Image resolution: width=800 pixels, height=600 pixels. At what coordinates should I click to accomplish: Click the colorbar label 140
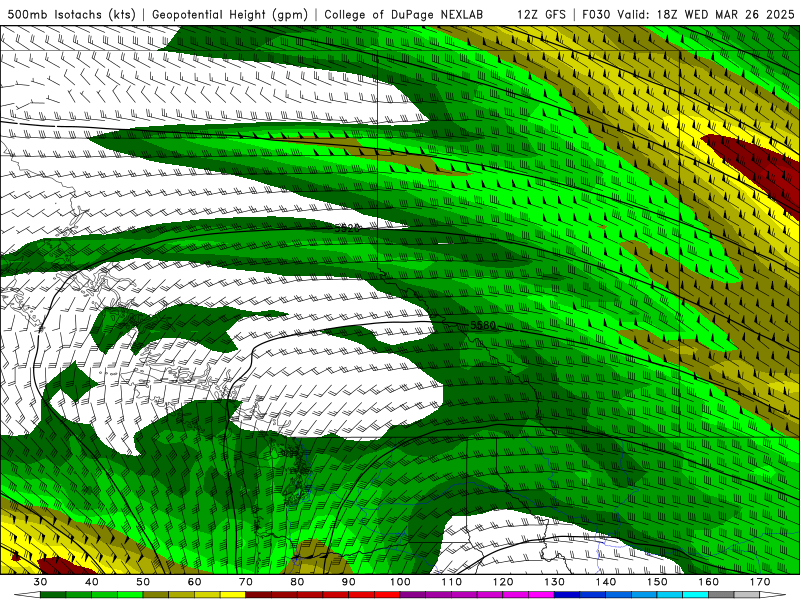click(x=606, y=582)
